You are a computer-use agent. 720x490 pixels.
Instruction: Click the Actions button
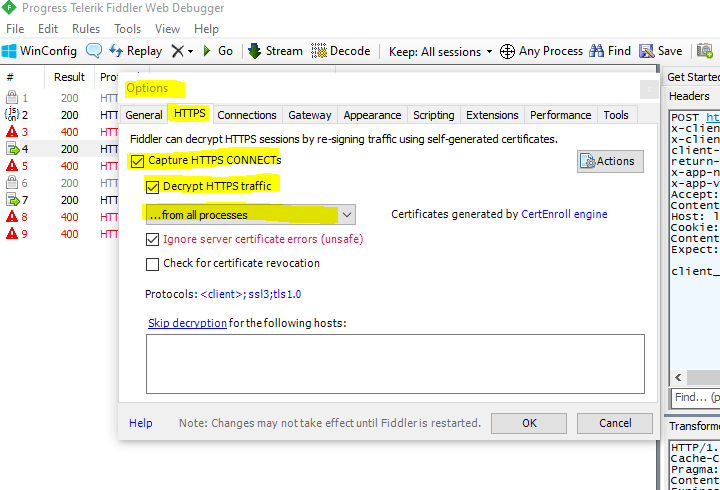[x=610, y=161]
